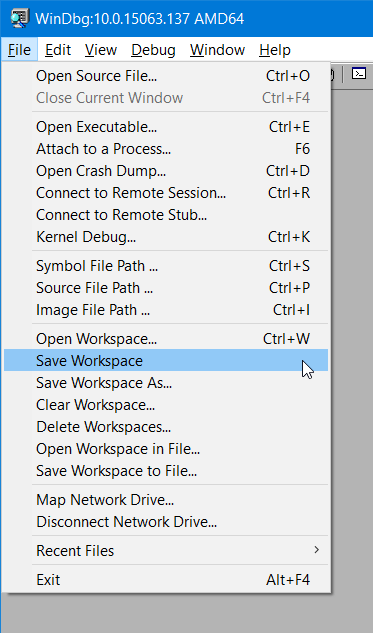Viewport: 373px width, 633px height.
Task: Open the Help menu
Action: pos(275,50)
